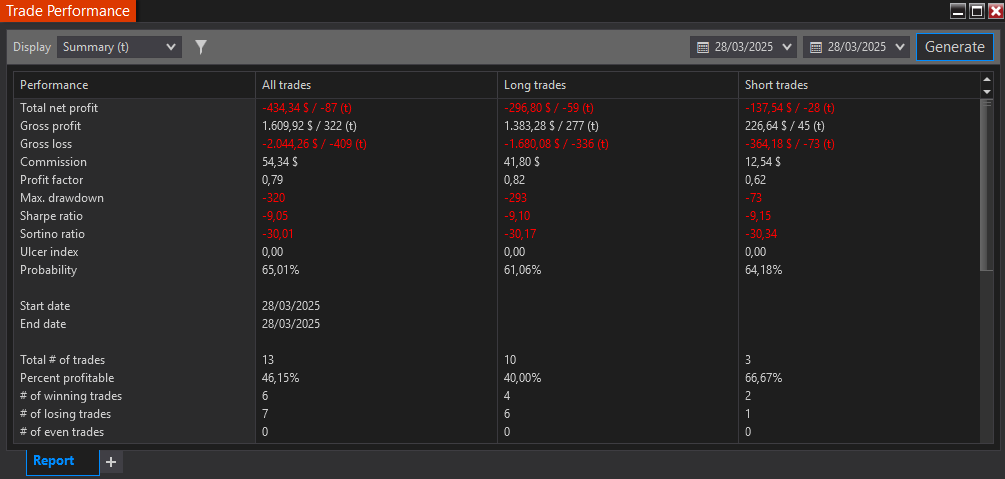Click the Commission row label
Screen dimensions: 1005x479
coord(53,162)
